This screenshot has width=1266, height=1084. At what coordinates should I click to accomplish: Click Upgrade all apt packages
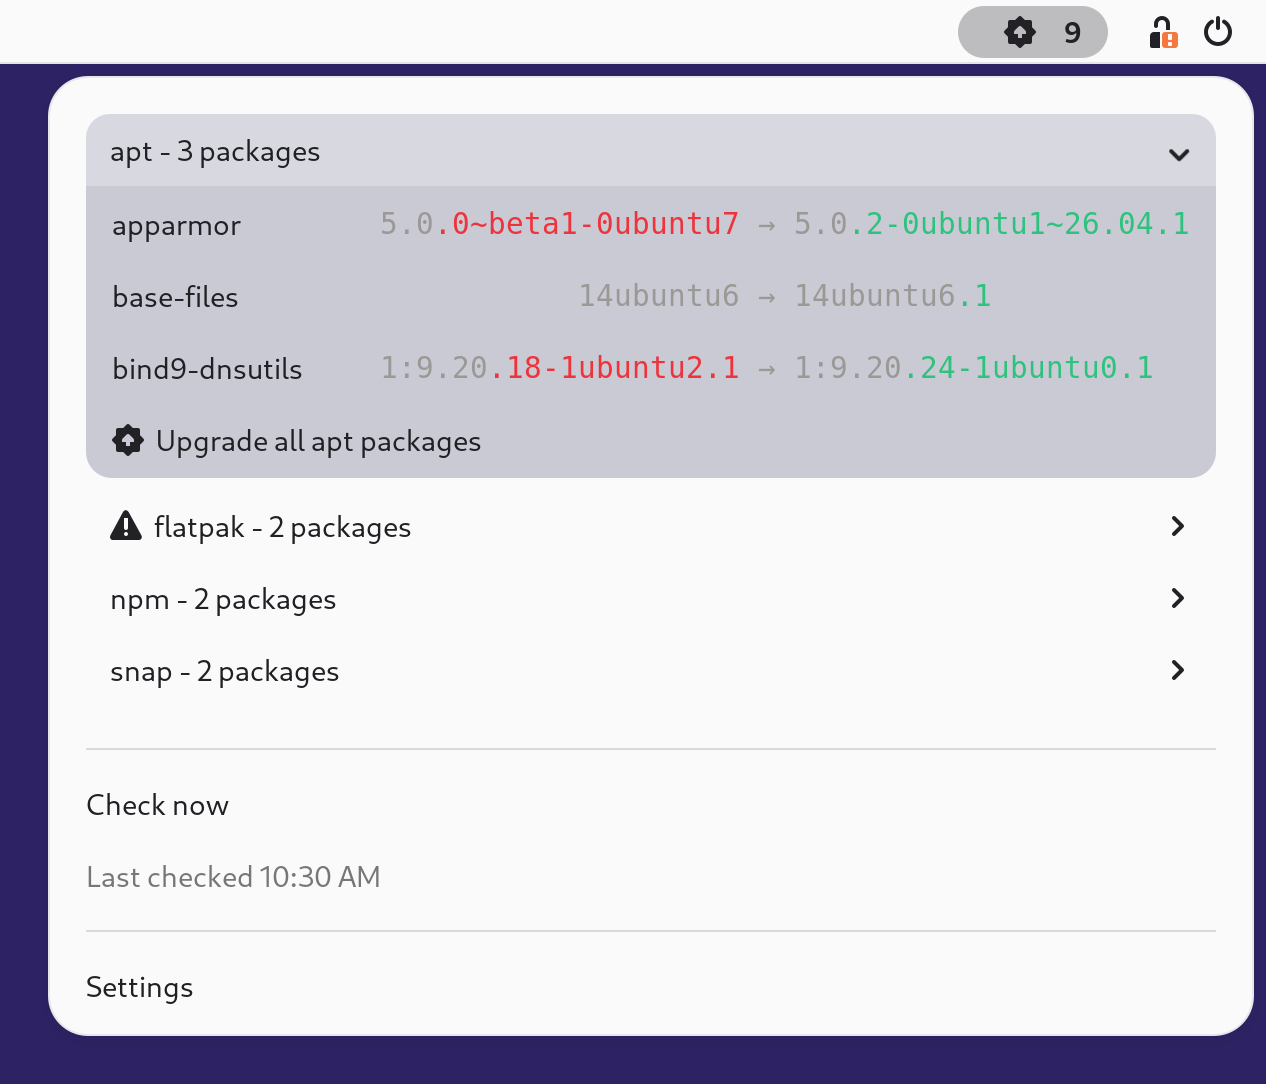point(651,441)
